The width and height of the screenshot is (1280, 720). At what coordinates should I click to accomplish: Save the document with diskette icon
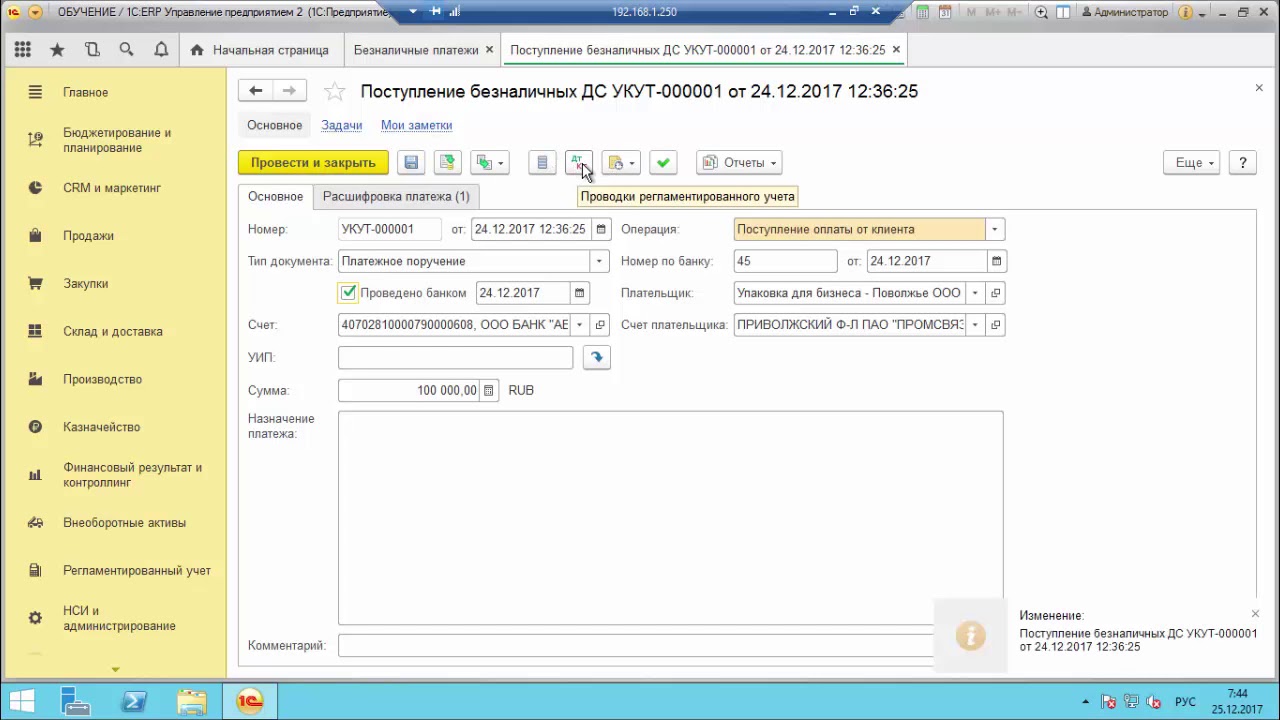coord(411,163)
